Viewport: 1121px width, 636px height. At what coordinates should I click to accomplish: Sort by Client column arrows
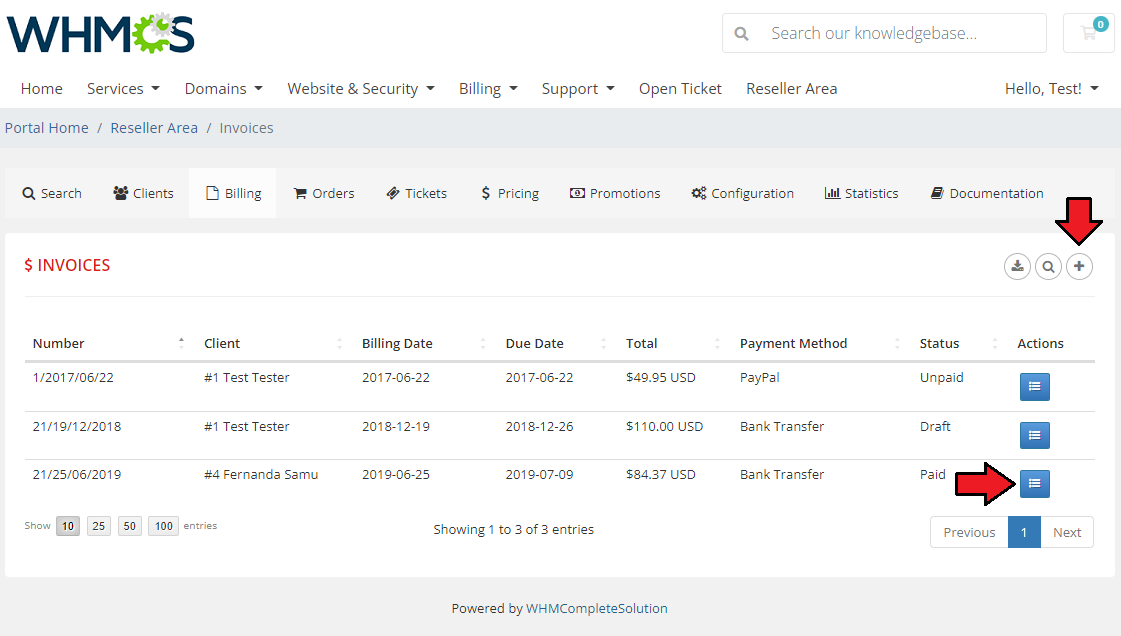[x=340, y=343]
